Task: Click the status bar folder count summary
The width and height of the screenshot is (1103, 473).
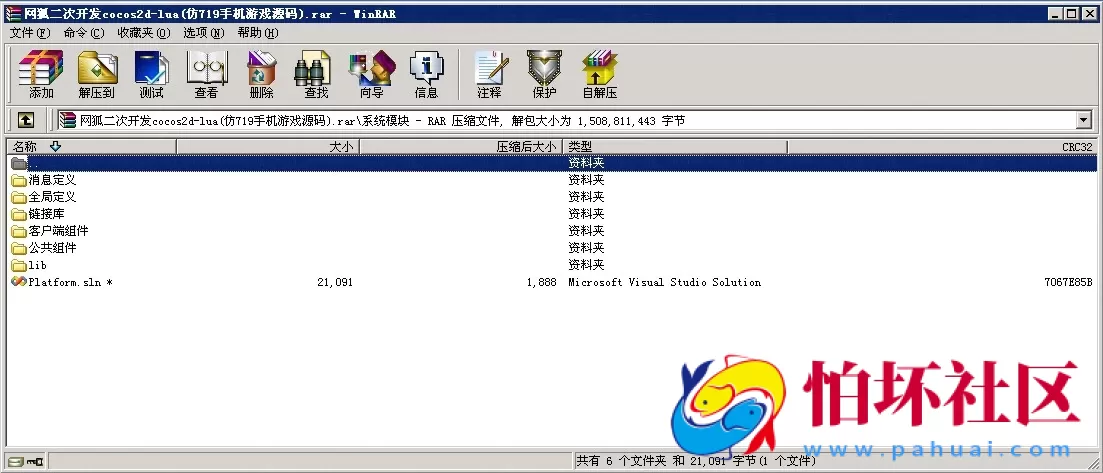Action: [x=696, y=461]
